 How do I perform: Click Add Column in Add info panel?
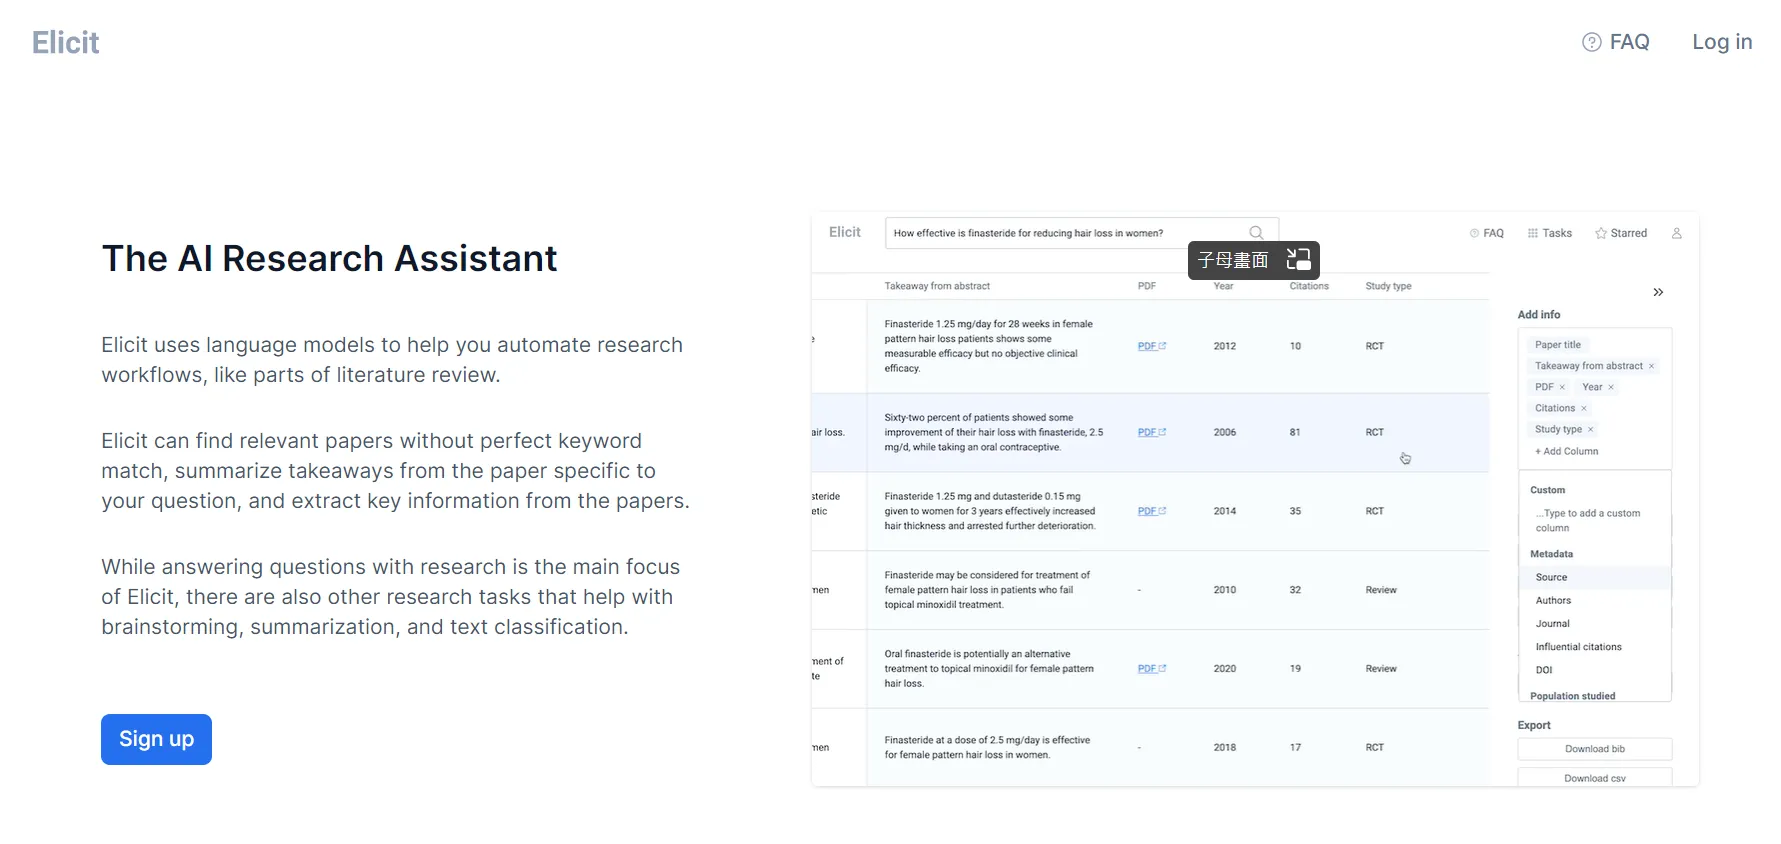1567,451
